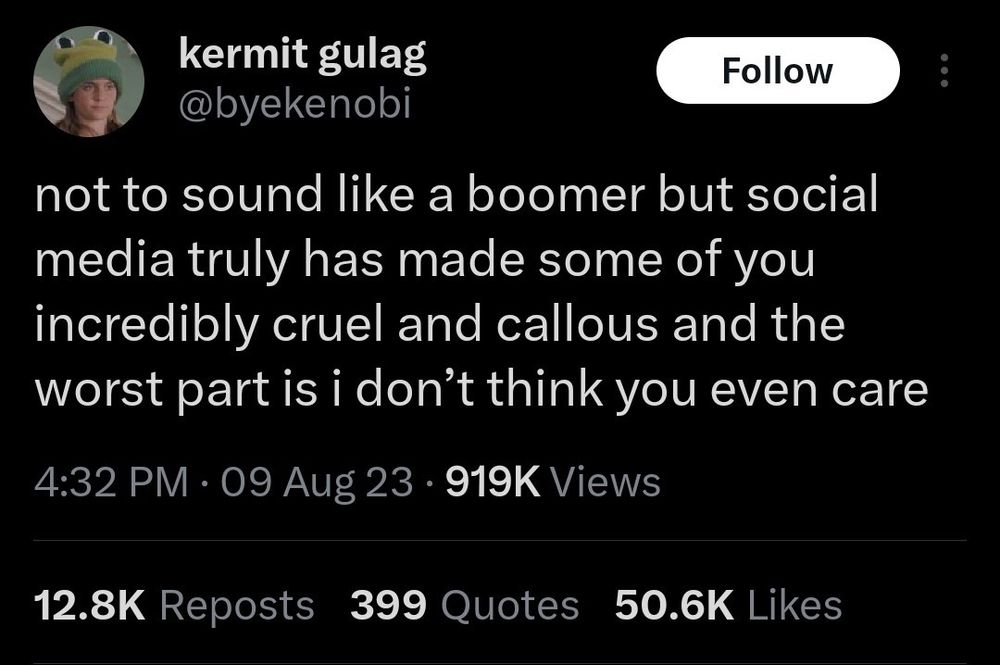The image size is (1000, 665).
Task: Open the Likes label list
Action: click(795, 604)
